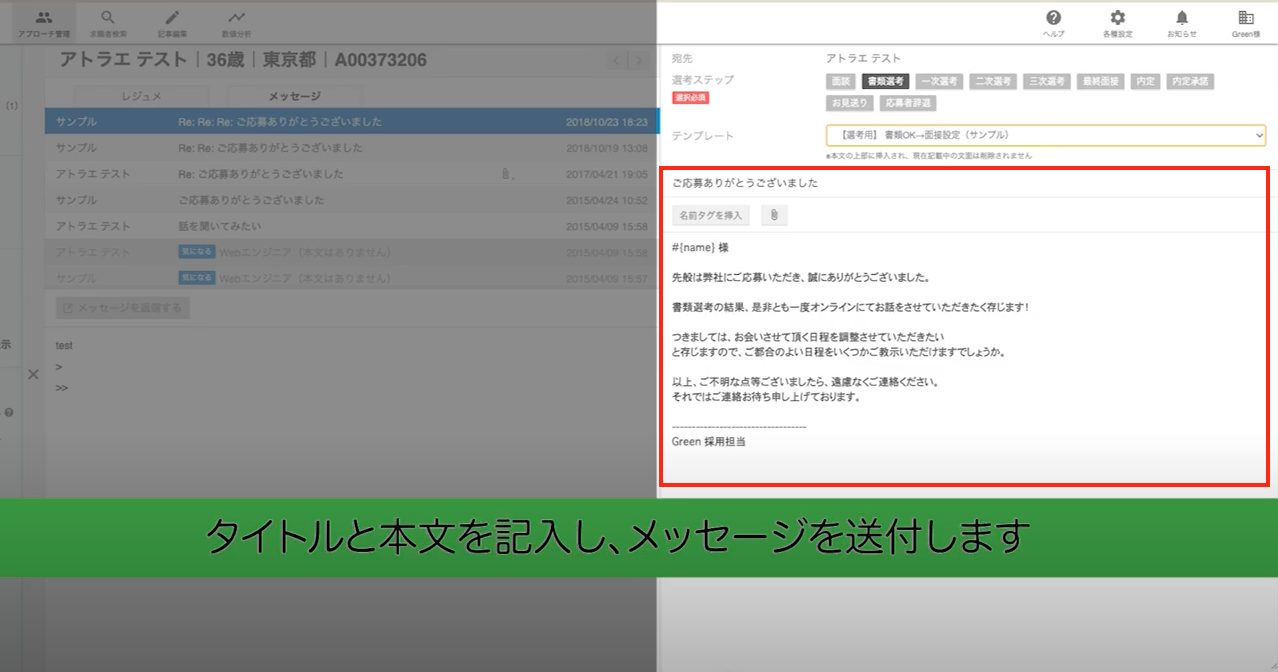Open message dated 2017/04/21 19:05
Image resolution: width=1278 pixels, height=672 pixels.
tap(351, 174)
